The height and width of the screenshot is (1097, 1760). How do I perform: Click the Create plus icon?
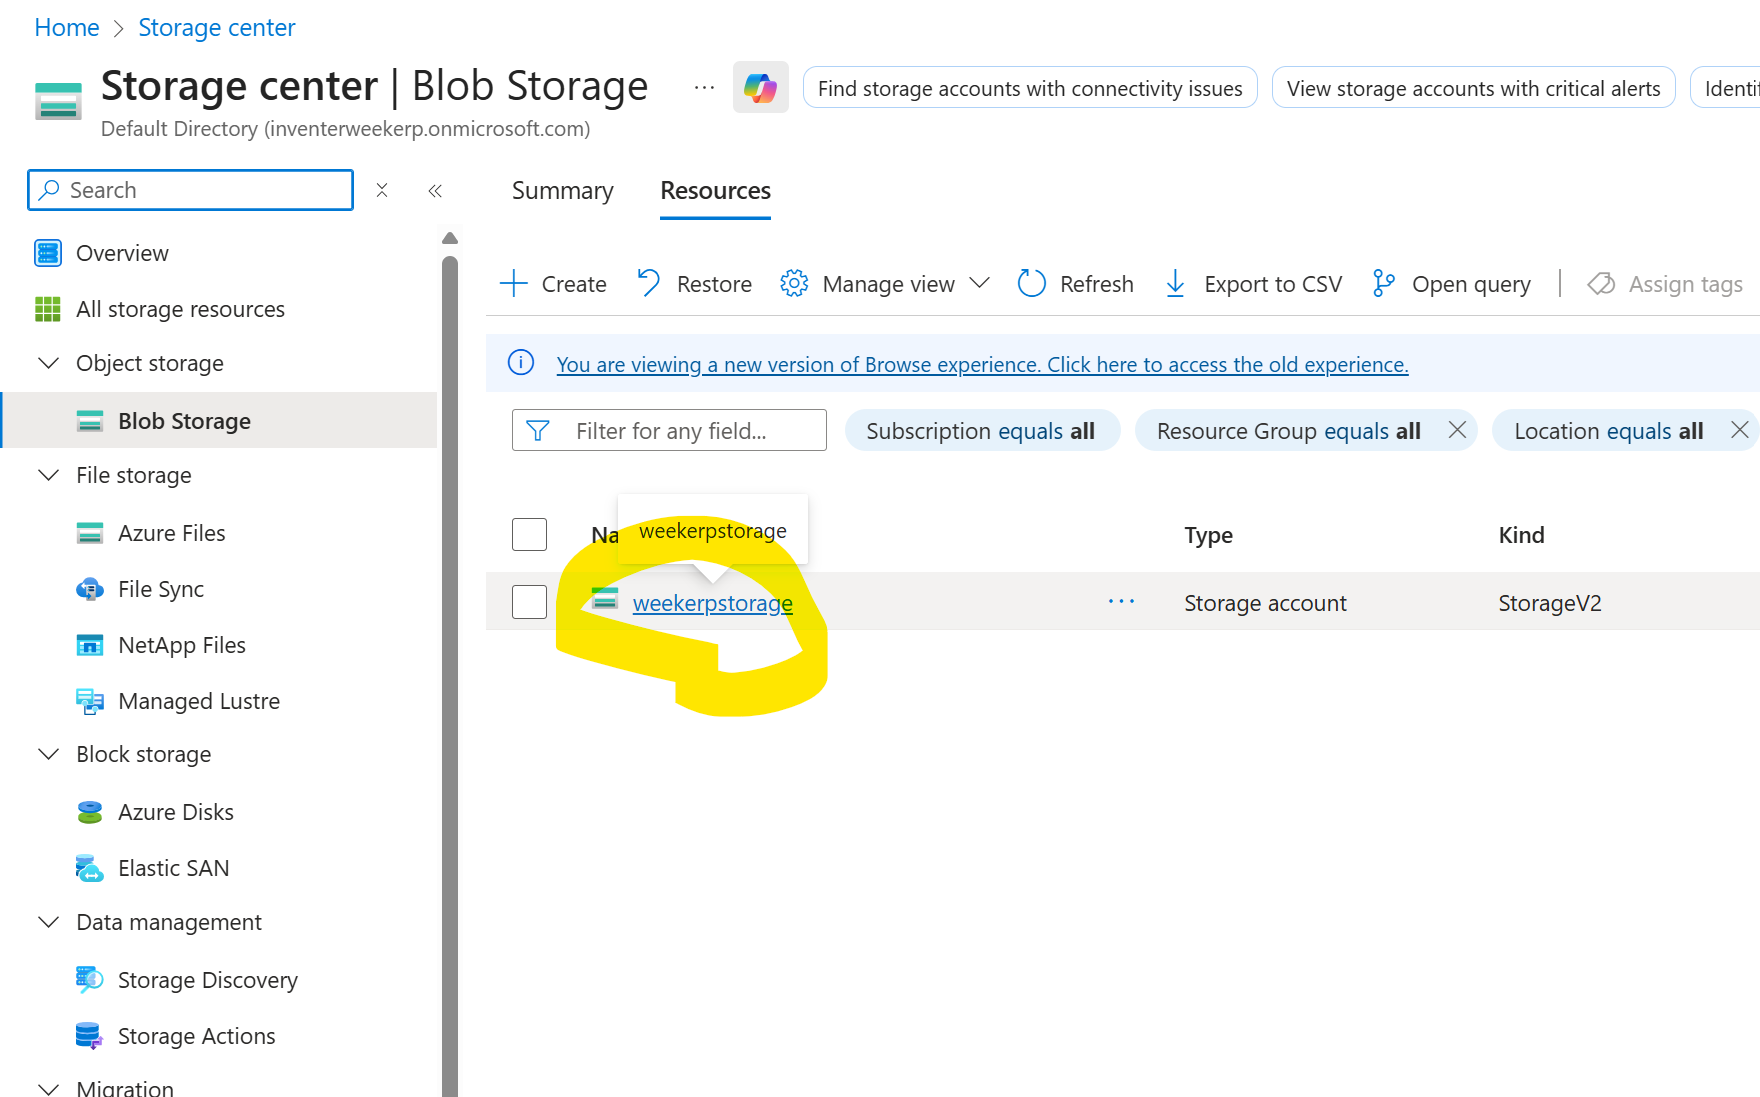point(513,284)
